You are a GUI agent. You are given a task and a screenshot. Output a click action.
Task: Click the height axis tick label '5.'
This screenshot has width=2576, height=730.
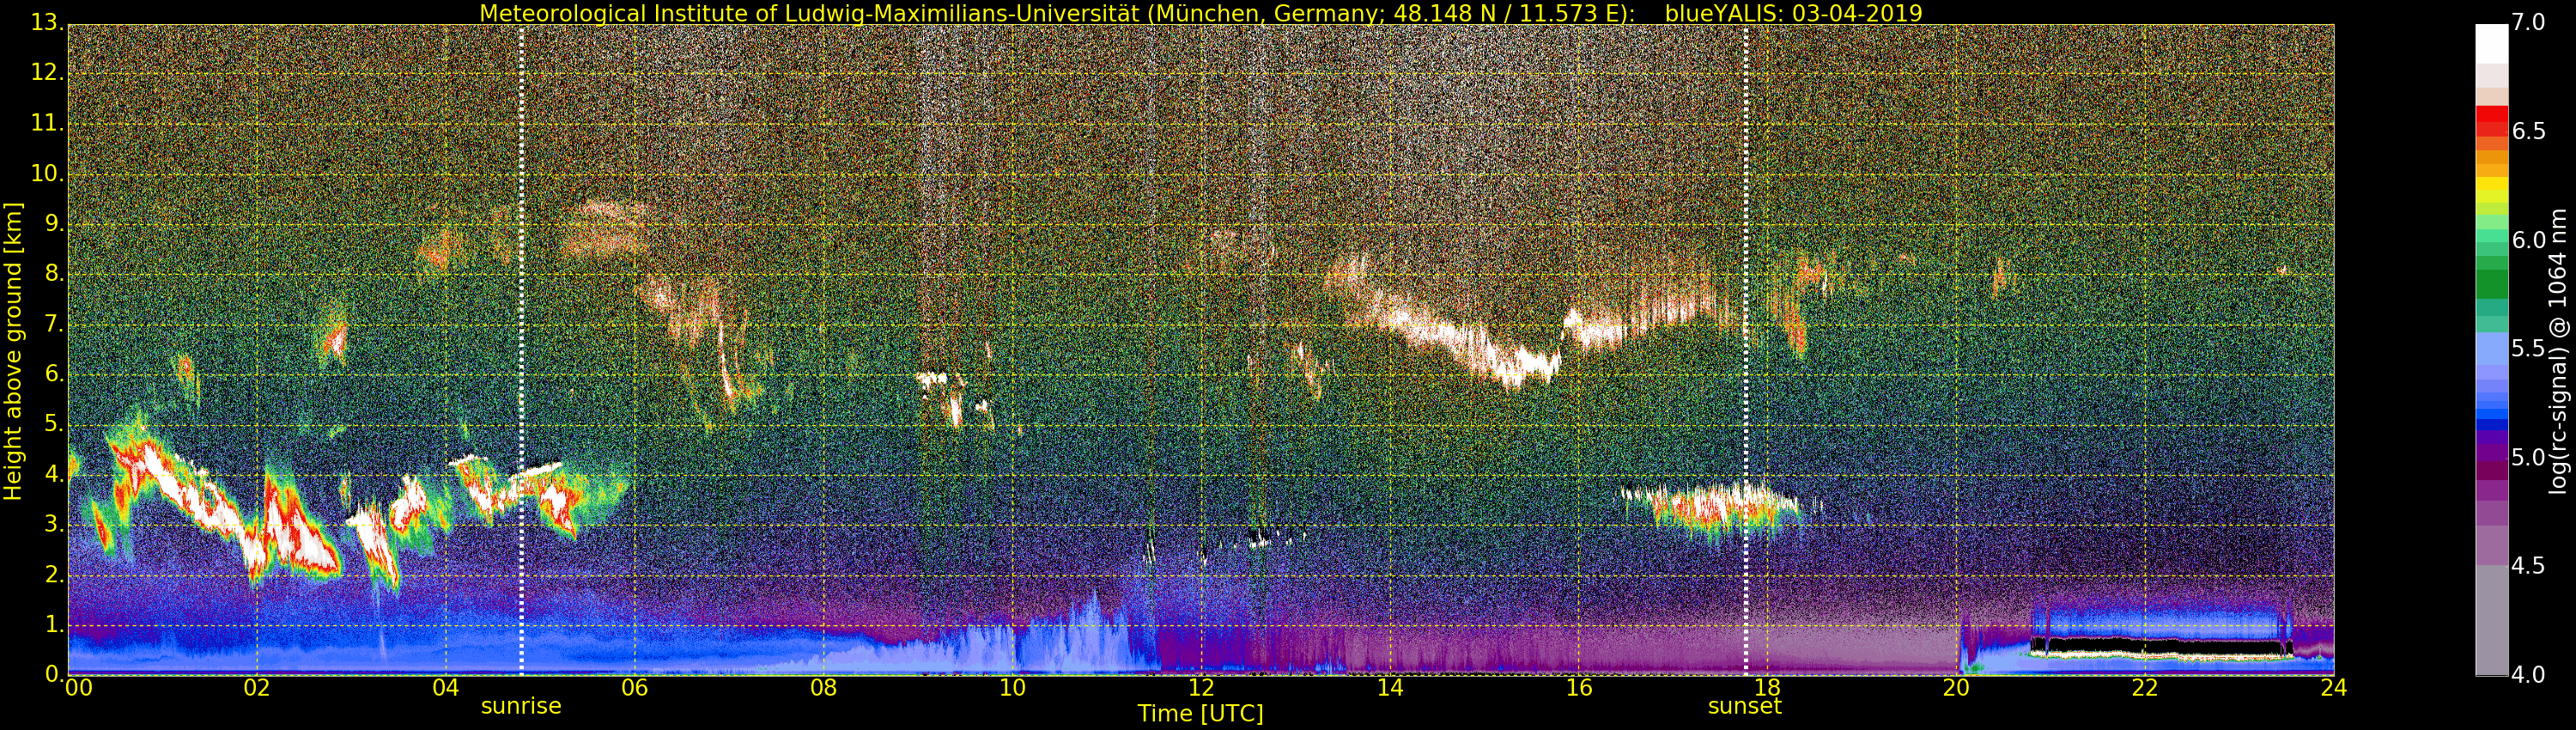click(x=54, y=424)
